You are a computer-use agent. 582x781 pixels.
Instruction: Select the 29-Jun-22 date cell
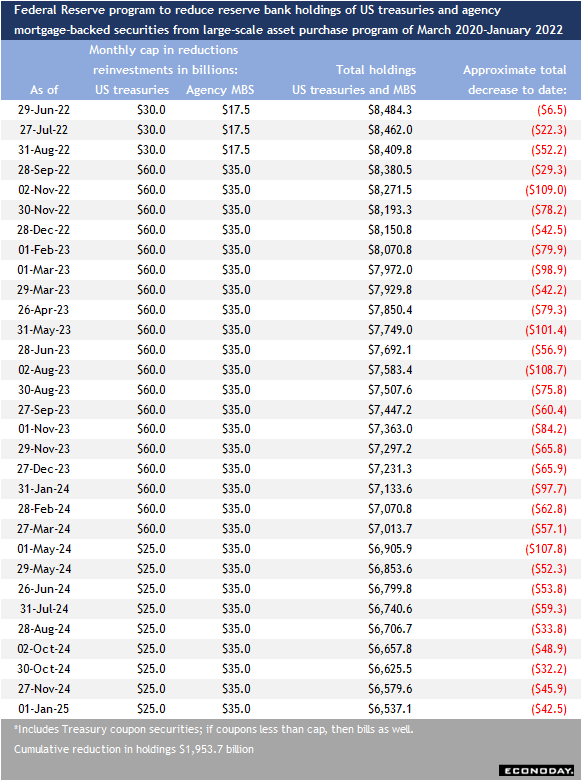coord(44,110)
